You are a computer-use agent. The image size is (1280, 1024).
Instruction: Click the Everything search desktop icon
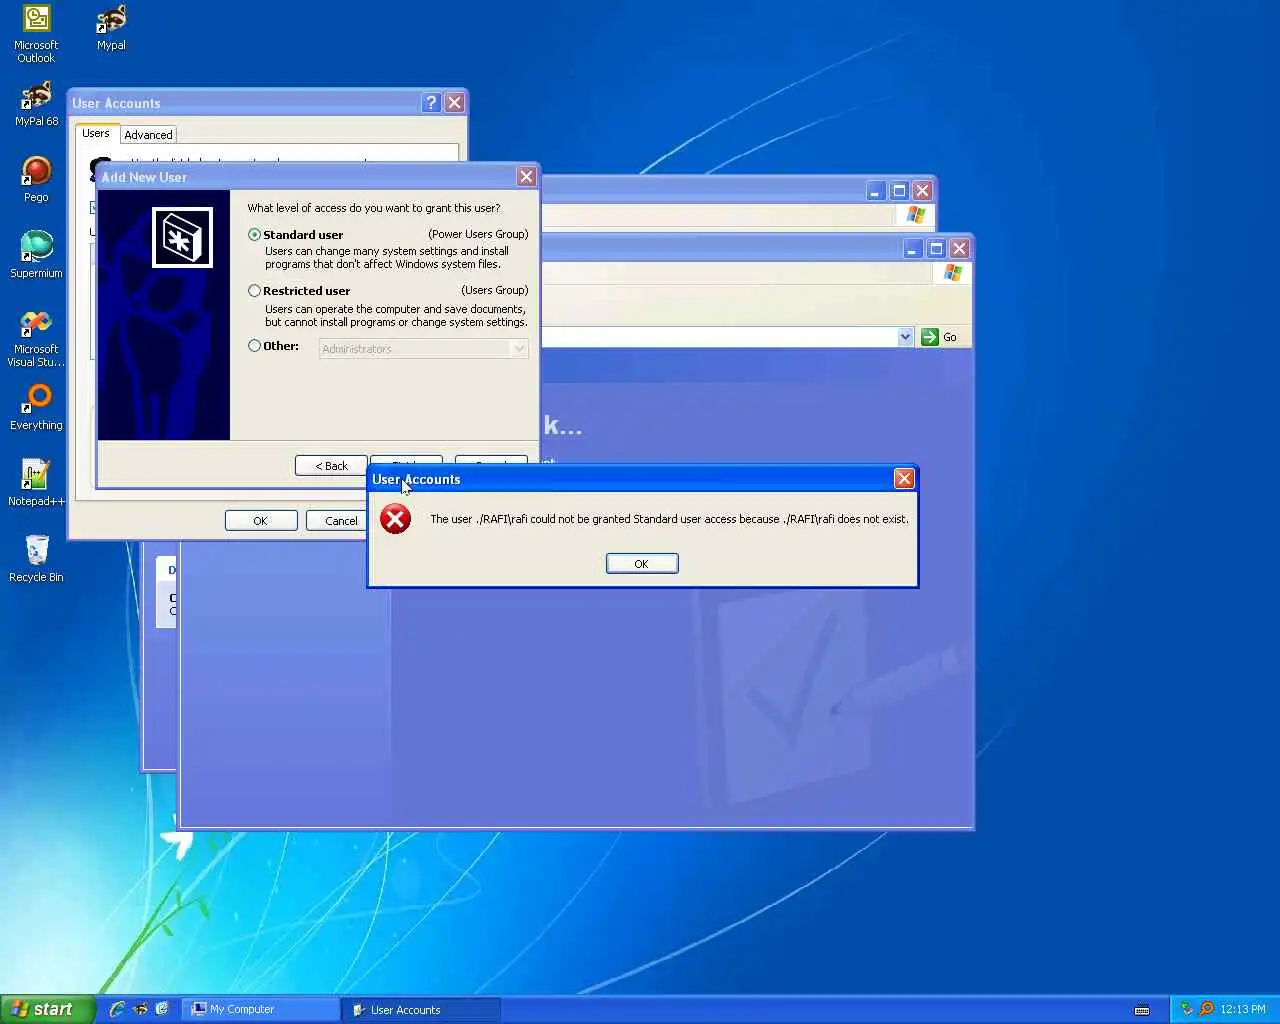click(x=36, y=408)
